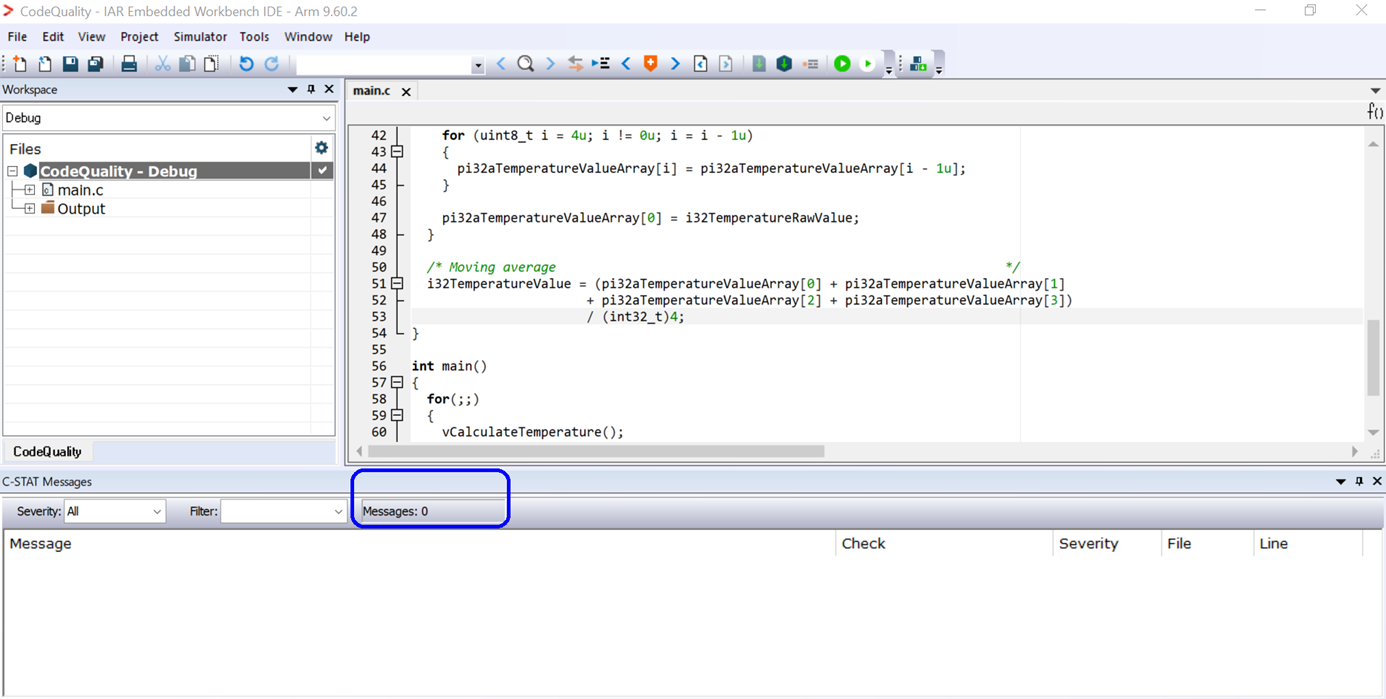This screenshot has height=699, width=1386.
Task: Click the Redo arrow icon
Action: (x=271, y=64)
